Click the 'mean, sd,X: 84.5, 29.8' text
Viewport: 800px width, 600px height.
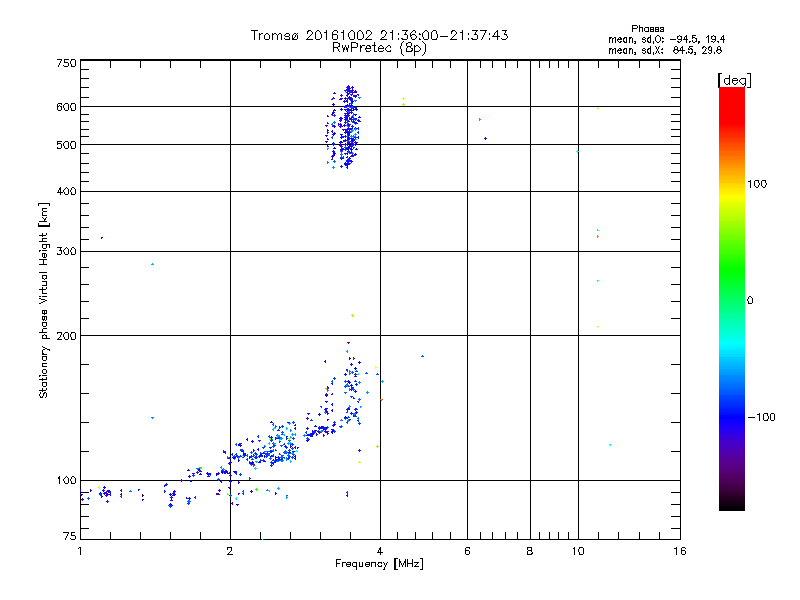(x=665, y=50)
